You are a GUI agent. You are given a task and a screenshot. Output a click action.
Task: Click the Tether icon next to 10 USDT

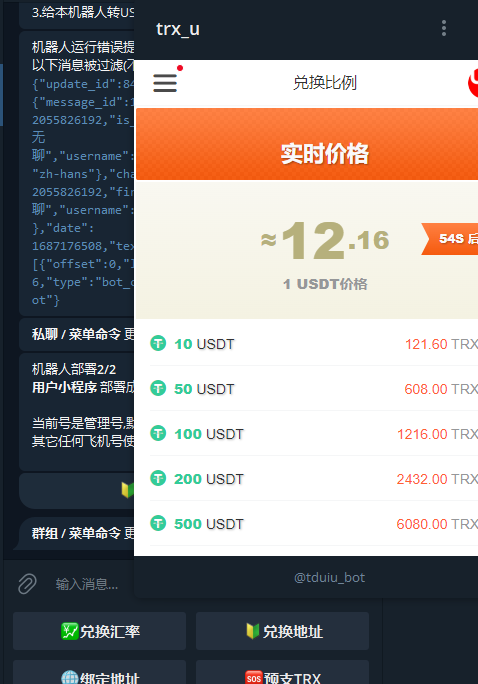coord(158,343)
